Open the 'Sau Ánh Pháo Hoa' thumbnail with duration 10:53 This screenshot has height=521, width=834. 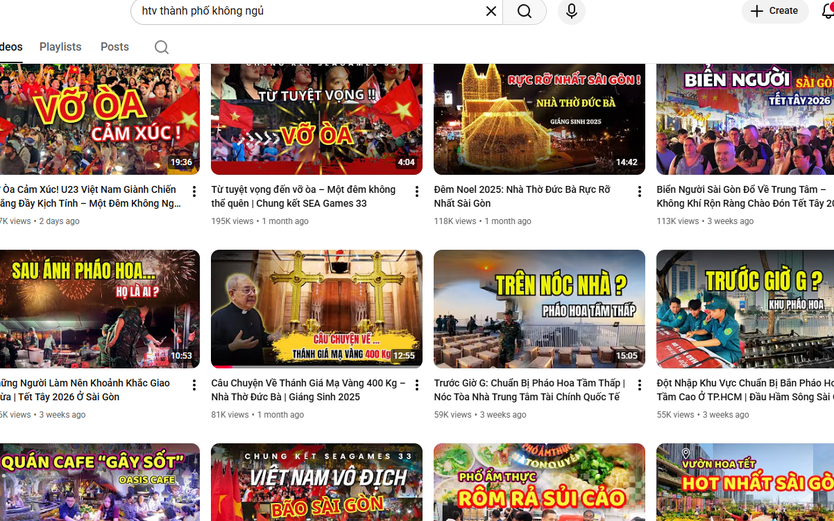pos(99,309)
